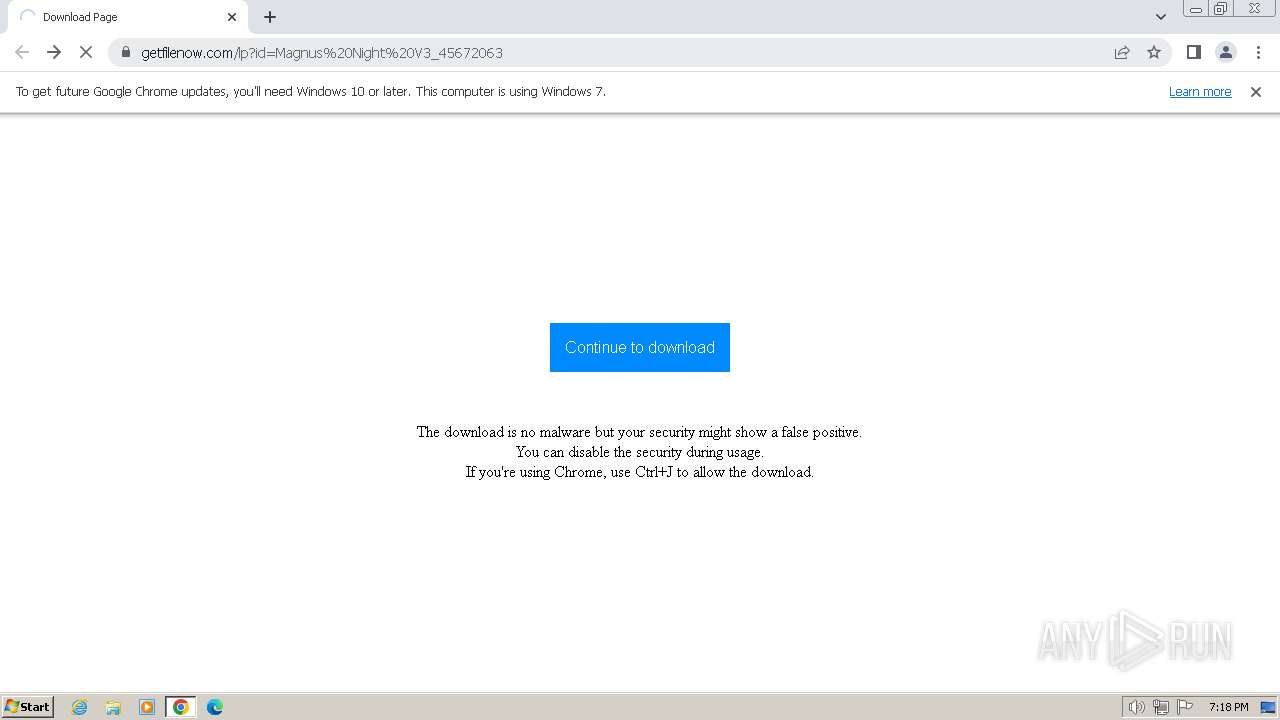Open the Action Center flag icon
This screenshot has height=720, width=1280.
[x=1185, y=707]
